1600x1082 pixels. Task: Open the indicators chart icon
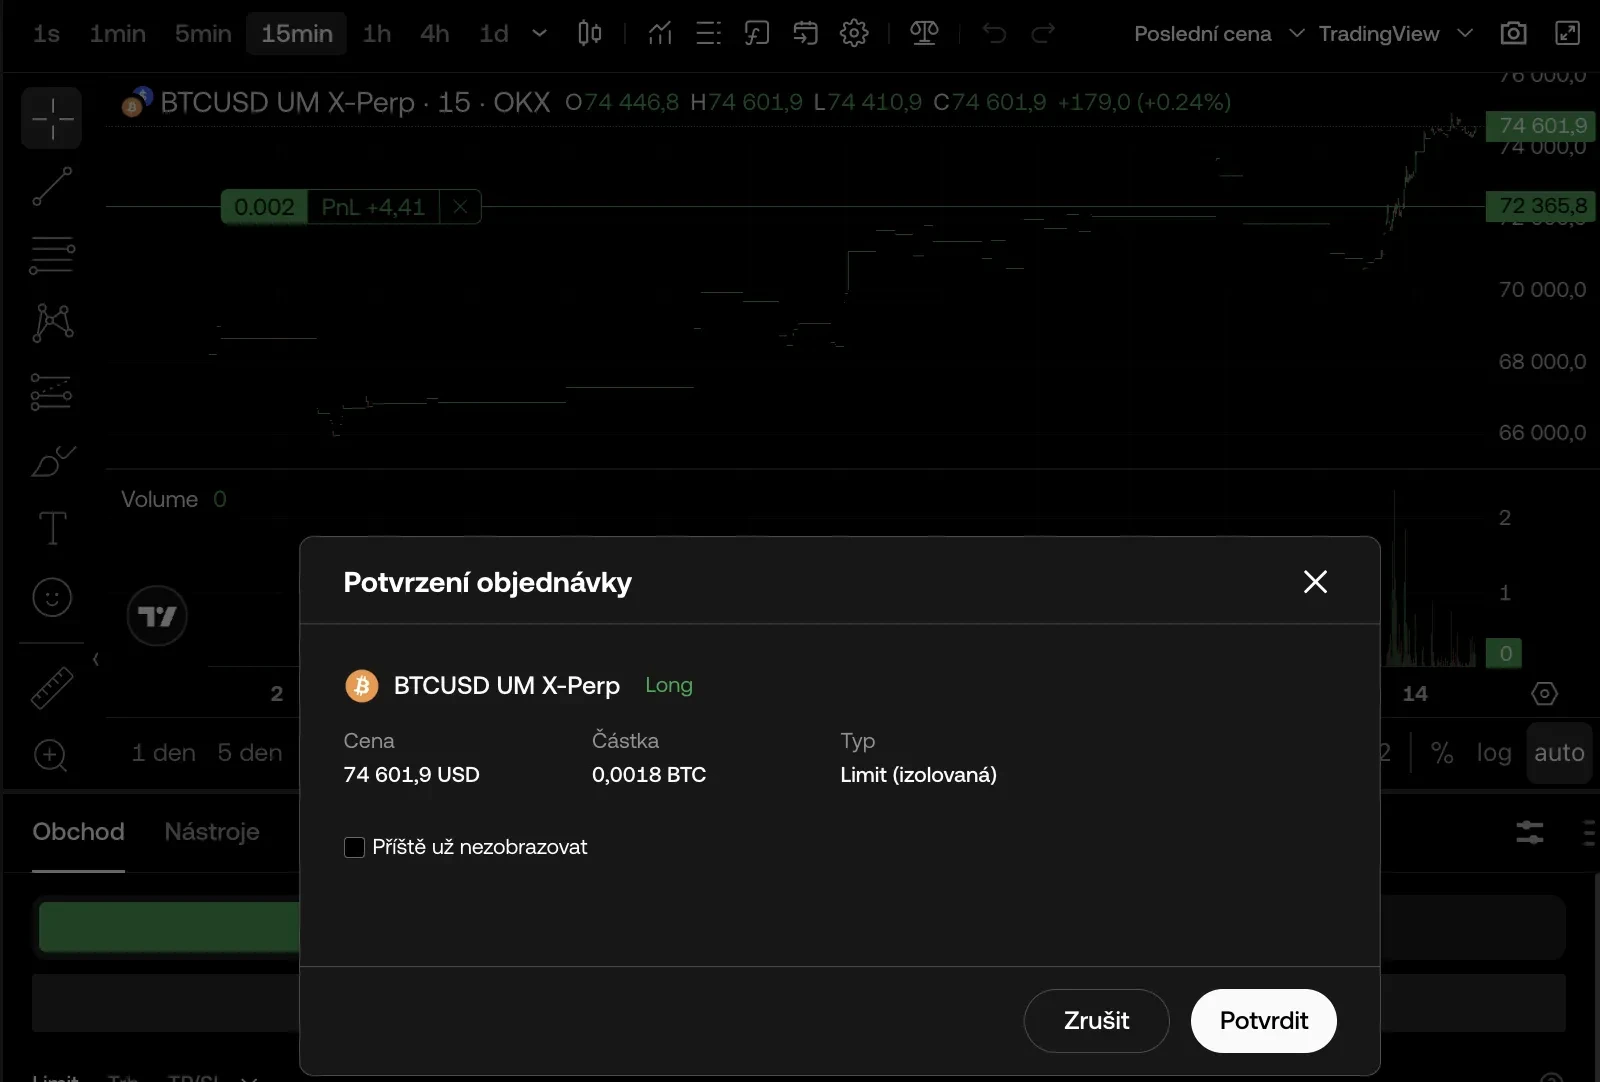pos(659,34)
